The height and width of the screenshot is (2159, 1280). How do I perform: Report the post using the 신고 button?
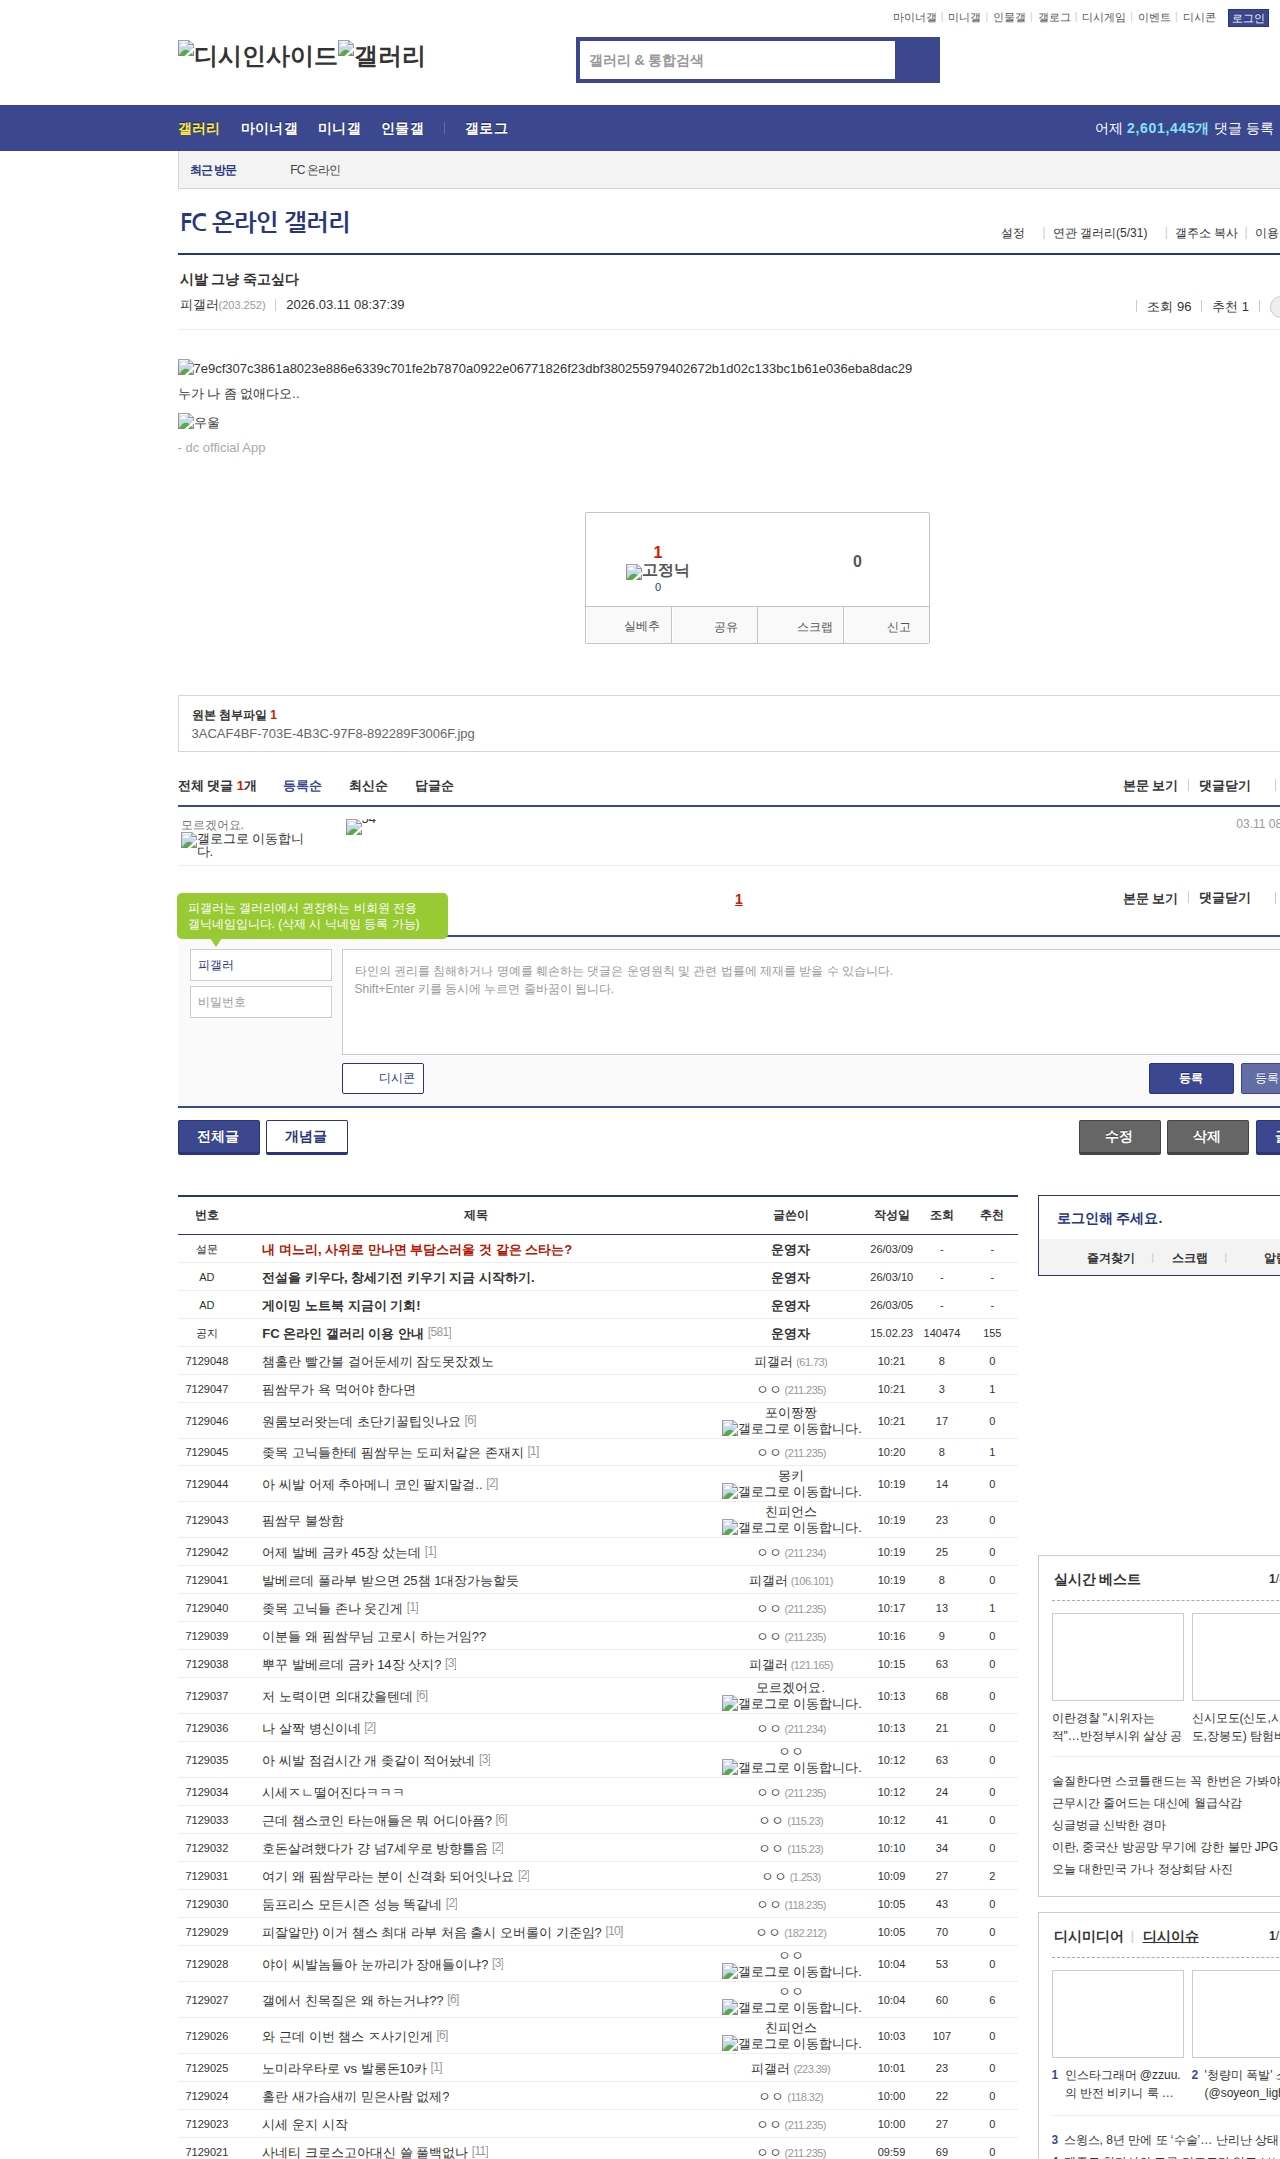coord(898,627)
